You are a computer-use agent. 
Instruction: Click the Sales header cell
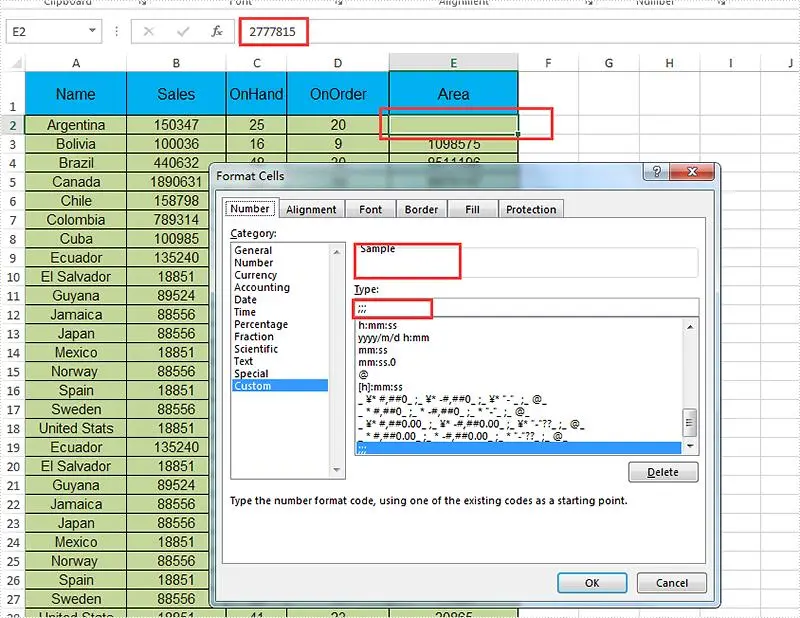coord(176,93)
